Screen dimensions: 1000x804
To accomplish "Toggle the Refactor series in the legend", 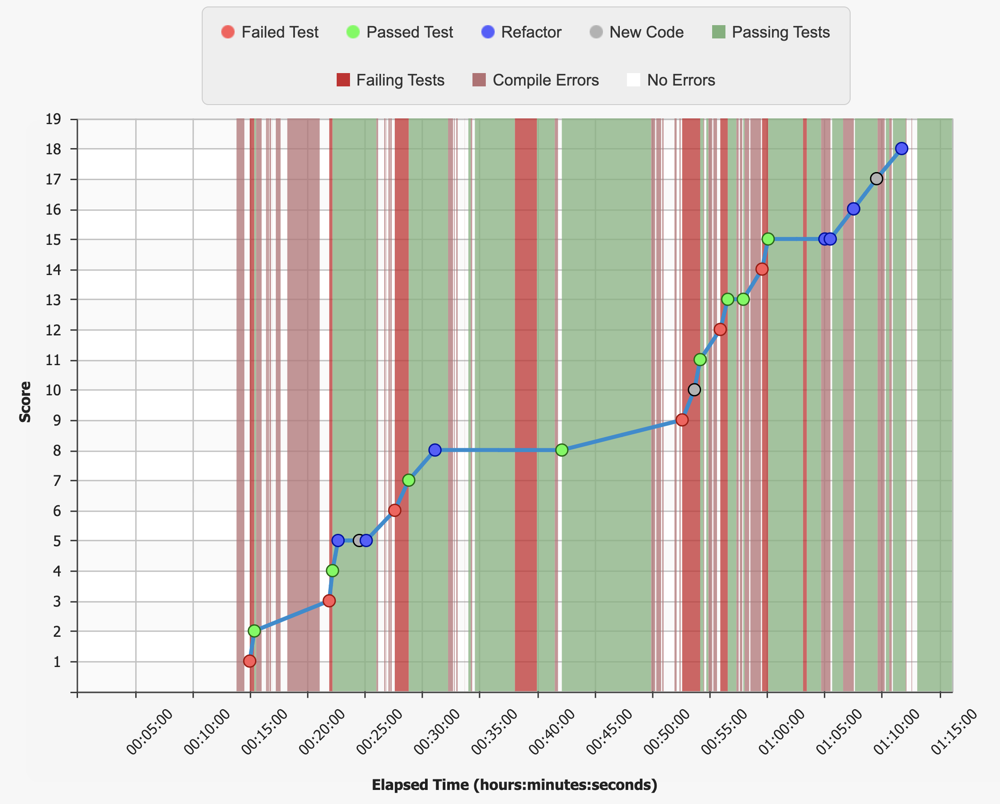I will [x=521, y=32].
